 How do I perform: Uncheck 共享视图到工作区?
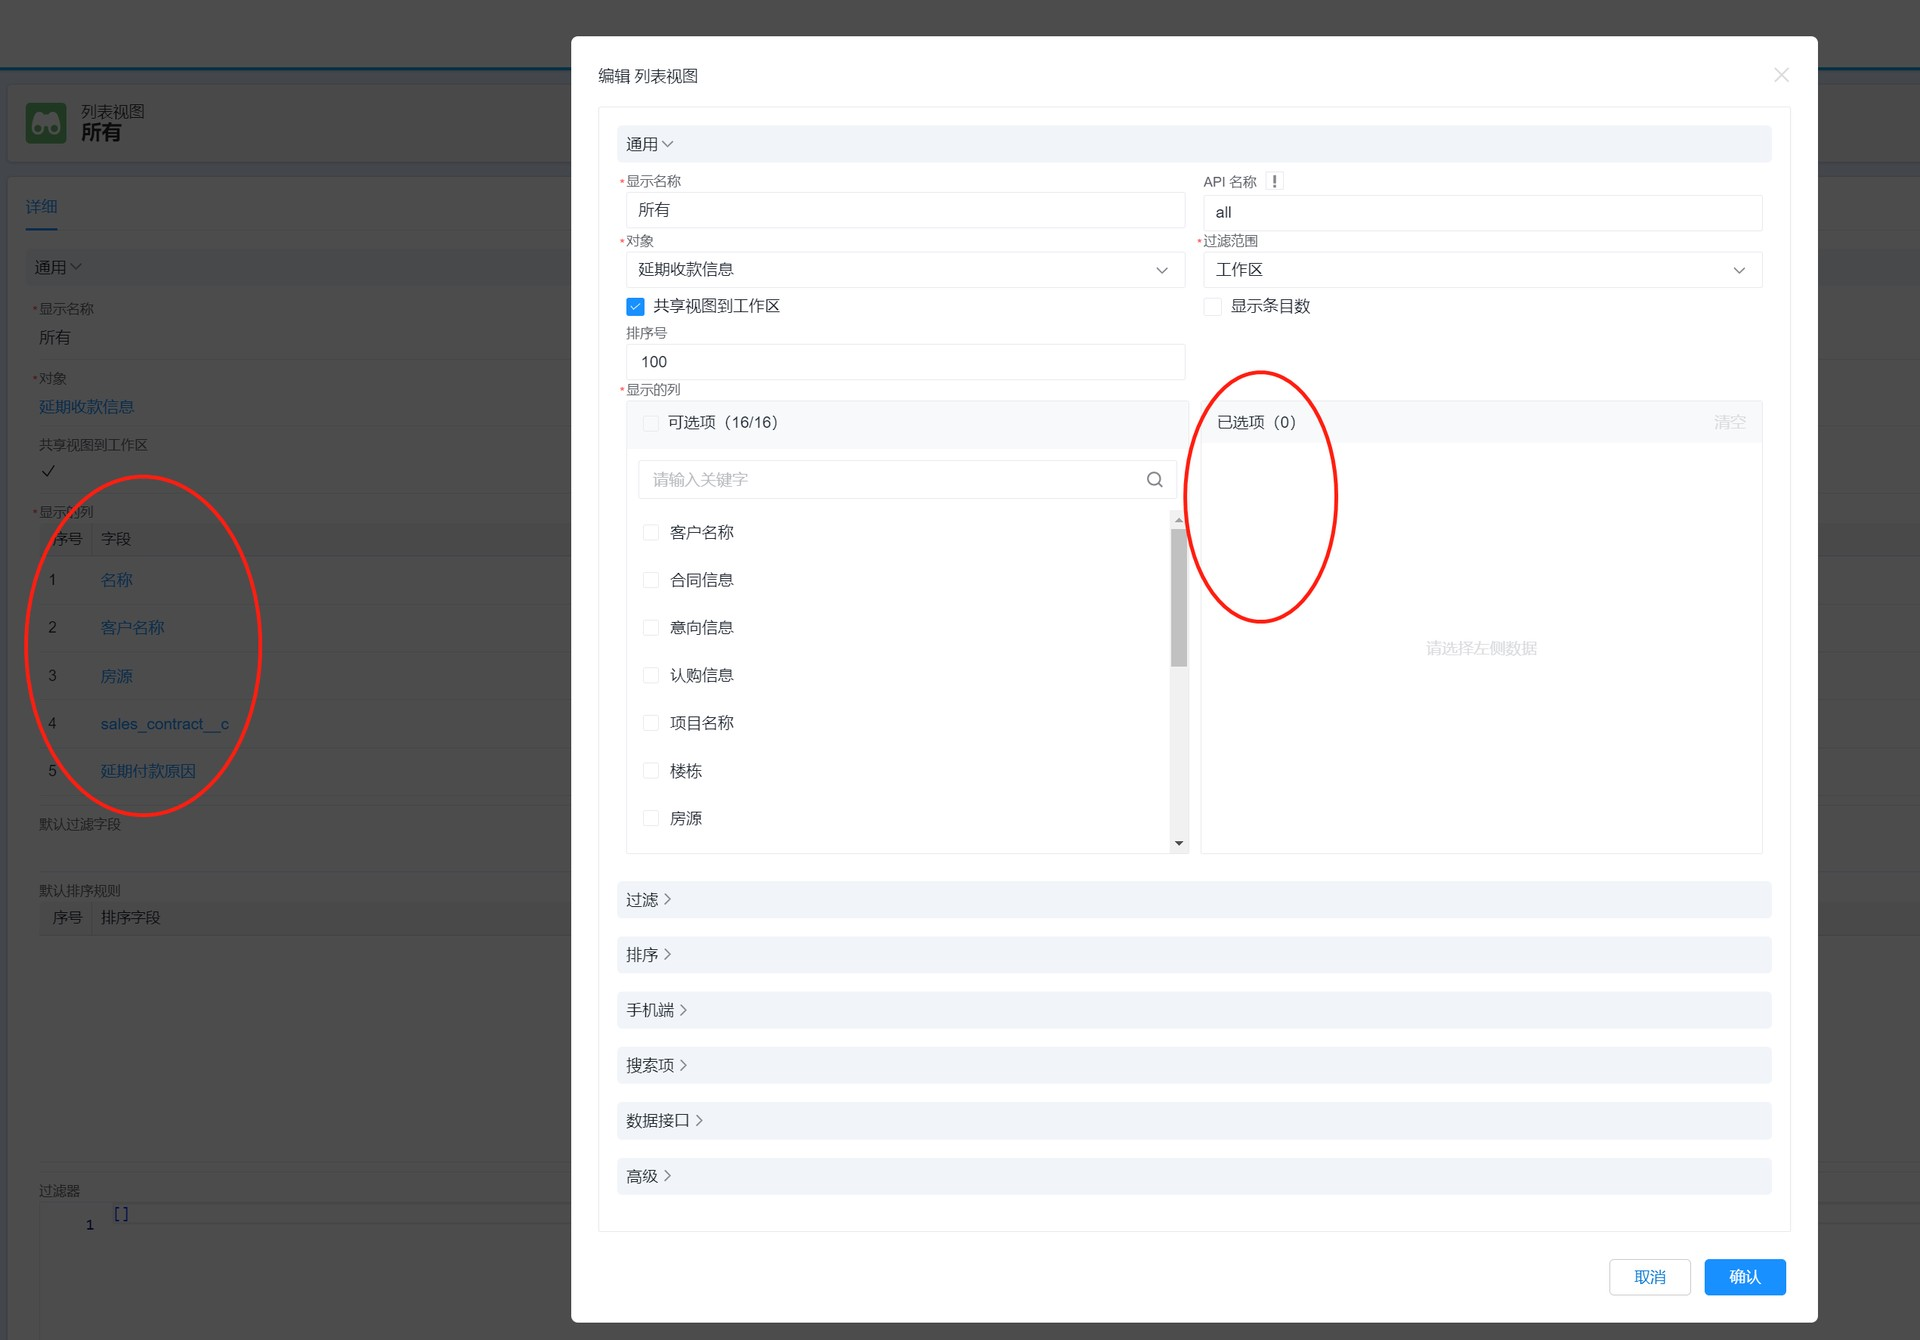click(x=635, y=306)
